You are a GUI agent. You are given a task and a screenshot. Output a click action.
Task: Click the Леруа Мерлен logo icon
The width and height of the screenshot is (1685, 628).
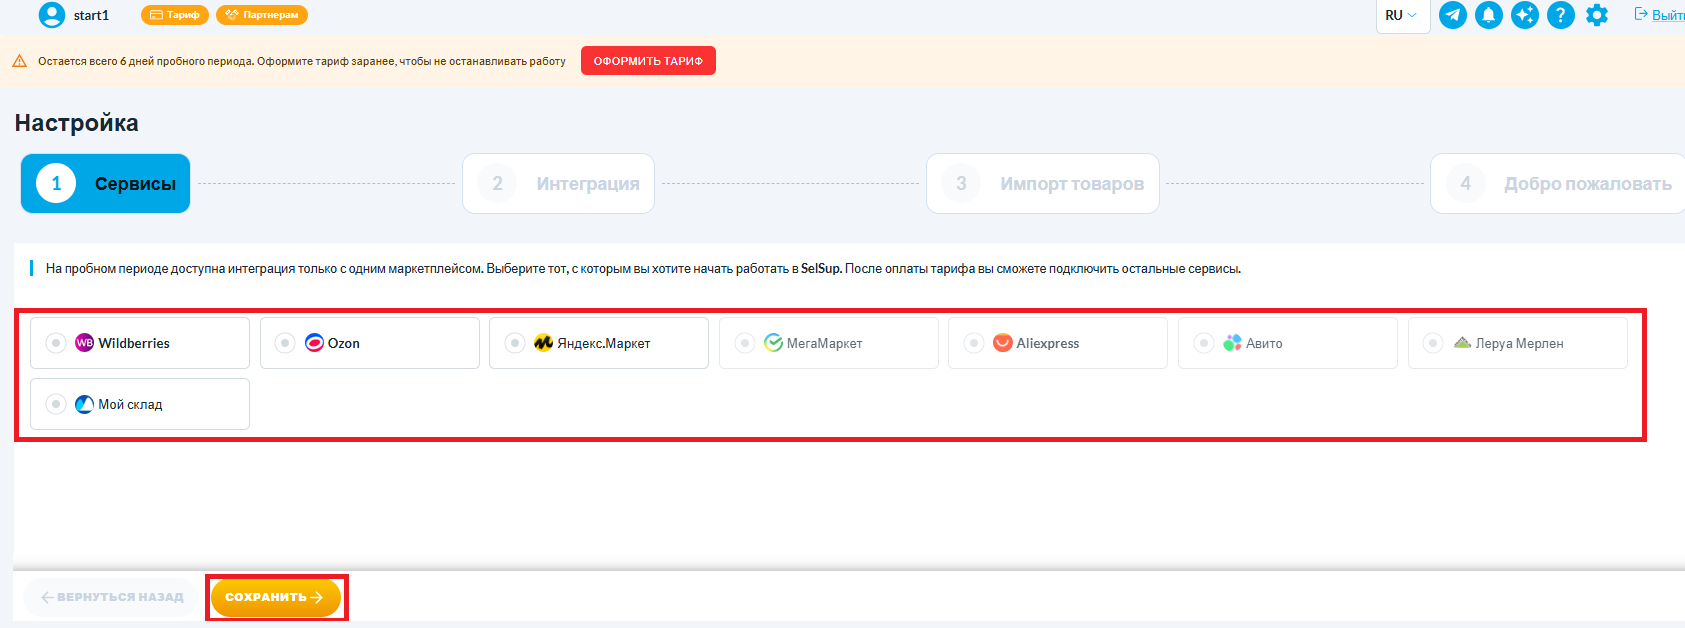[x=1462, y=343]
